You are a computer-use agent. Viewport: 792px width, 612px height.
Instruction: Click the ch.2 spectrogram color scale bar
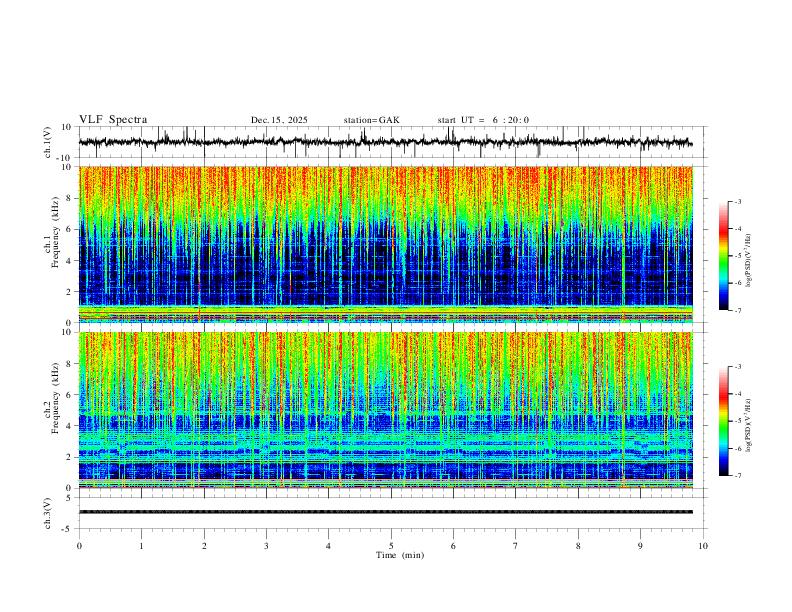tap(724, 421)
